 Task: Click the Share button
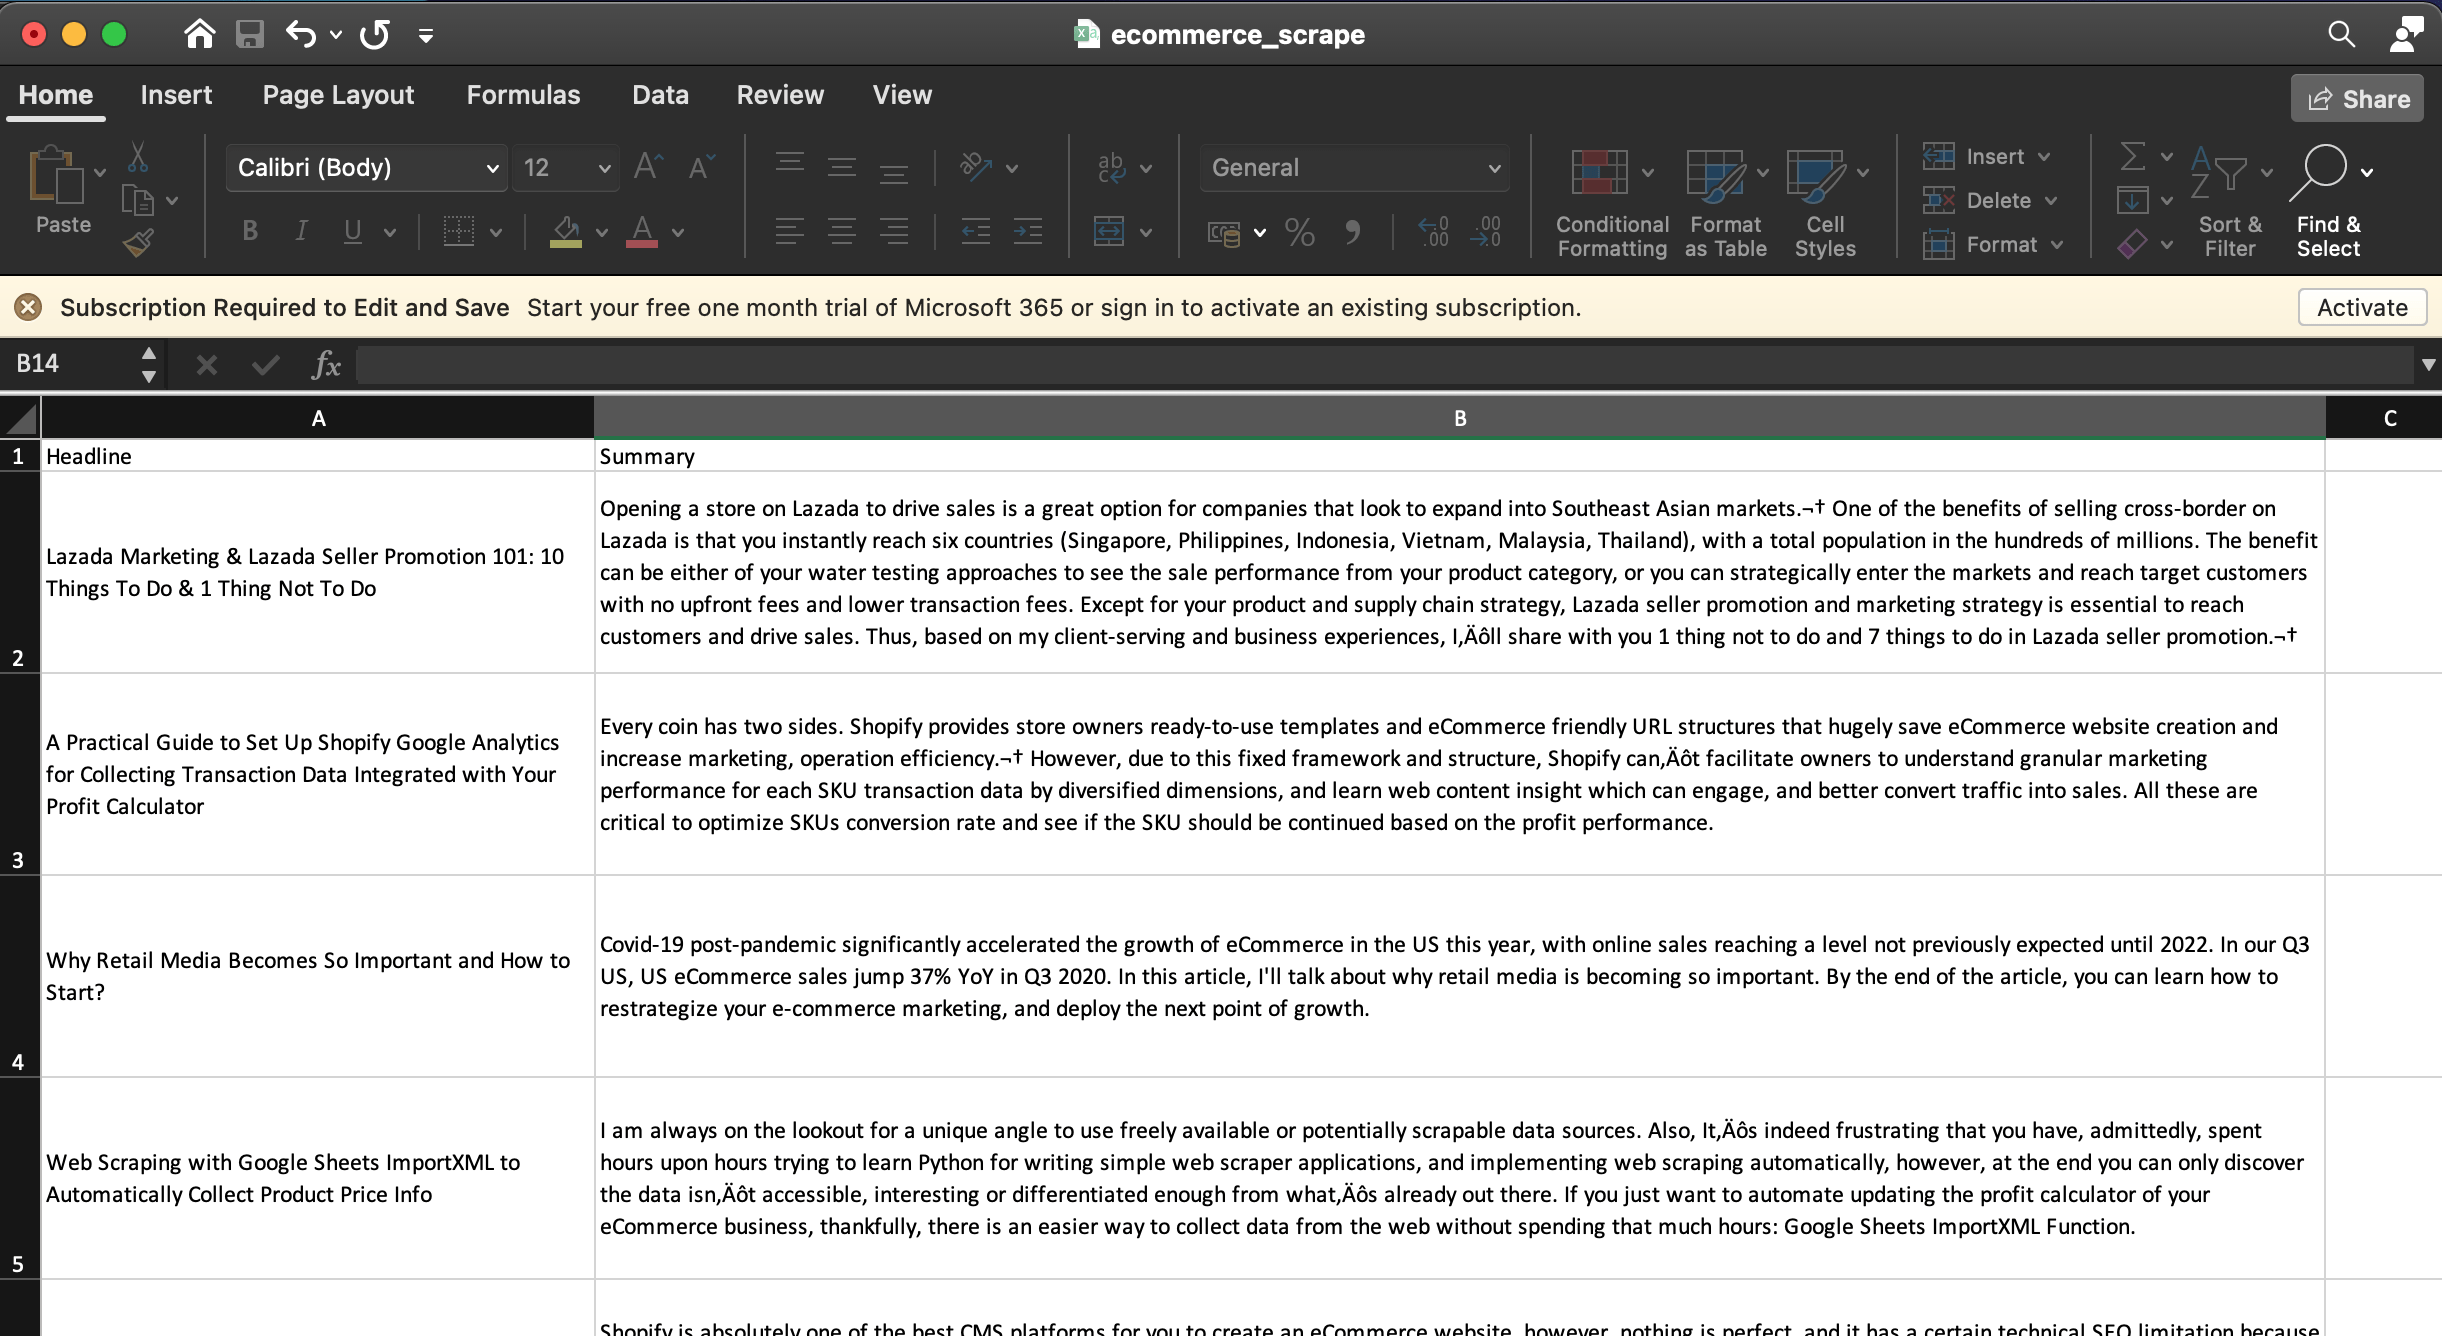pyautogui.click(x=2355, y=97)
